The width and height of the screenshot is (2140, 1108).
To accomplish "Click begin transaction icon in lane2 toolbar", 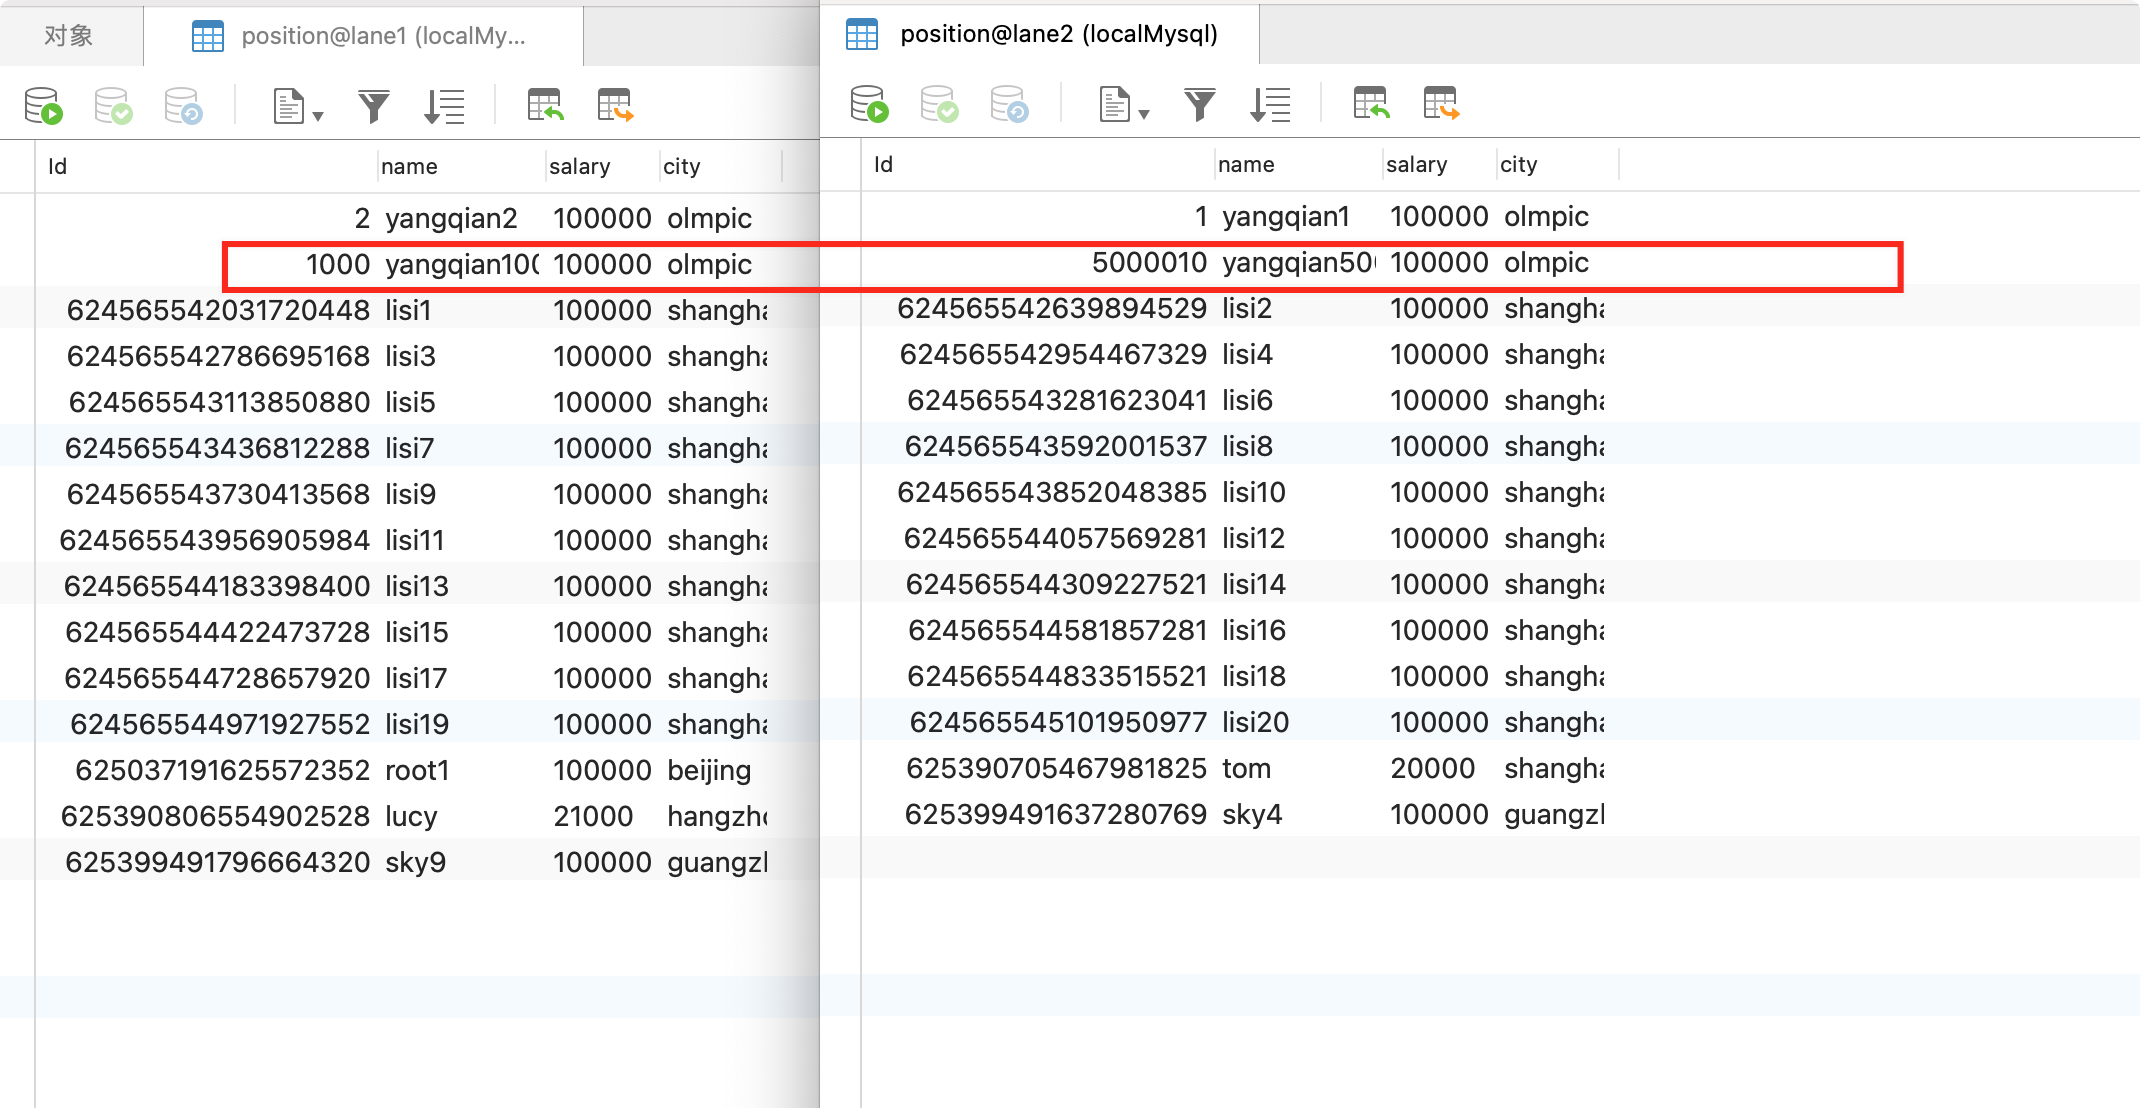I will 869,103.
